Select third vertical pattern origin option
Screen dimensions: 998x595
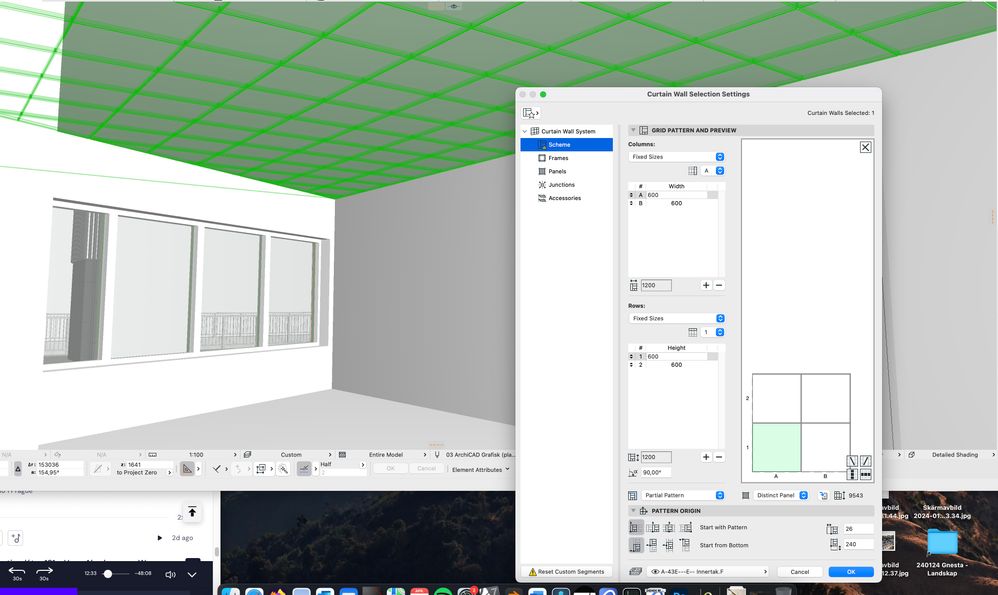pos(669,545)
